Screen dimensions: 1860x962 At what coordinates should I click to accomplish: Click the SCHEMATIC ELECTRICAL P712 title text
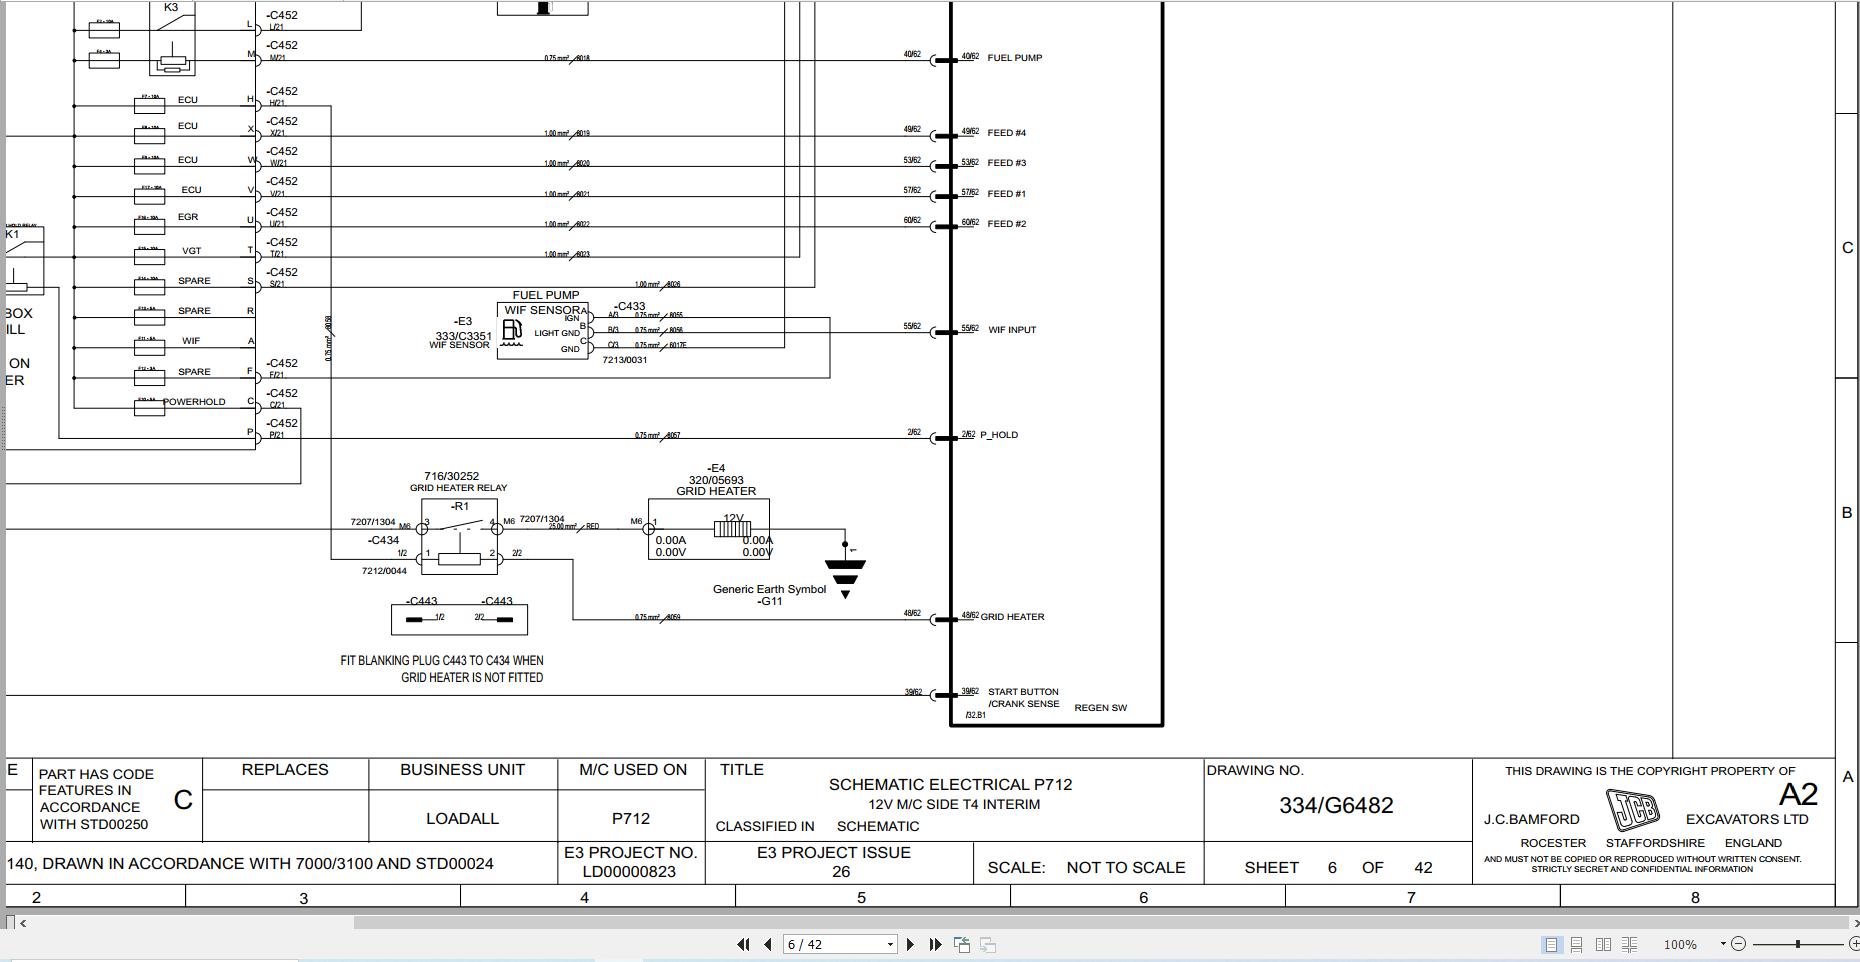pyautogui.click(x=950, y=784)
